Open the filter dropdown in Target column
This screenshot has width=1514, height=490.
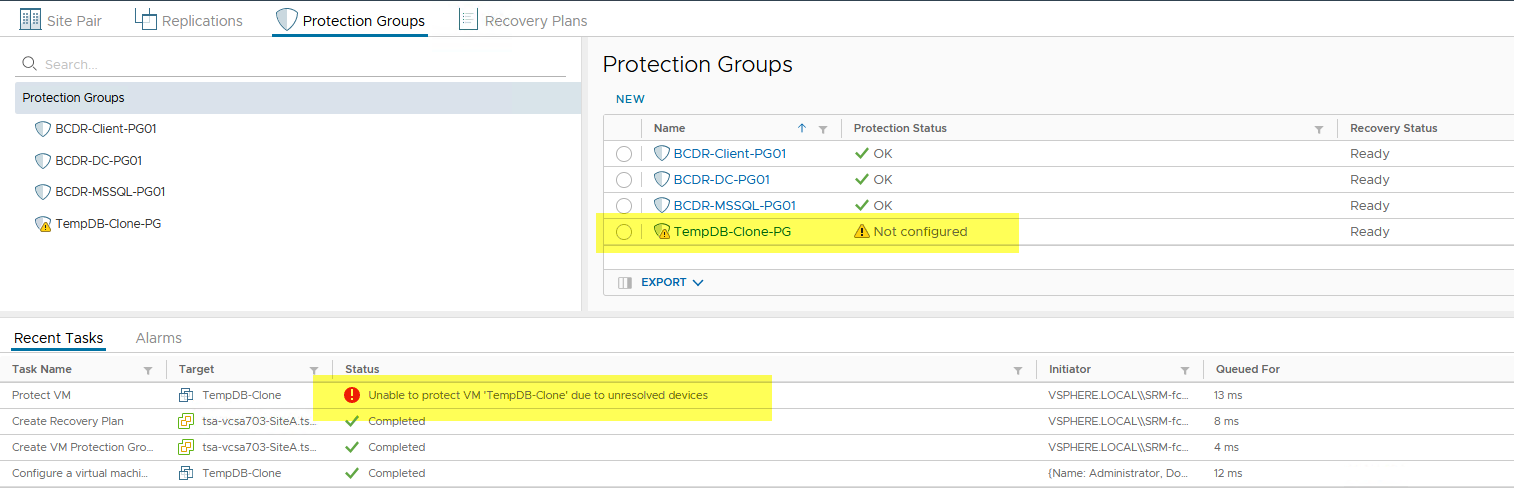coord(314,370)
